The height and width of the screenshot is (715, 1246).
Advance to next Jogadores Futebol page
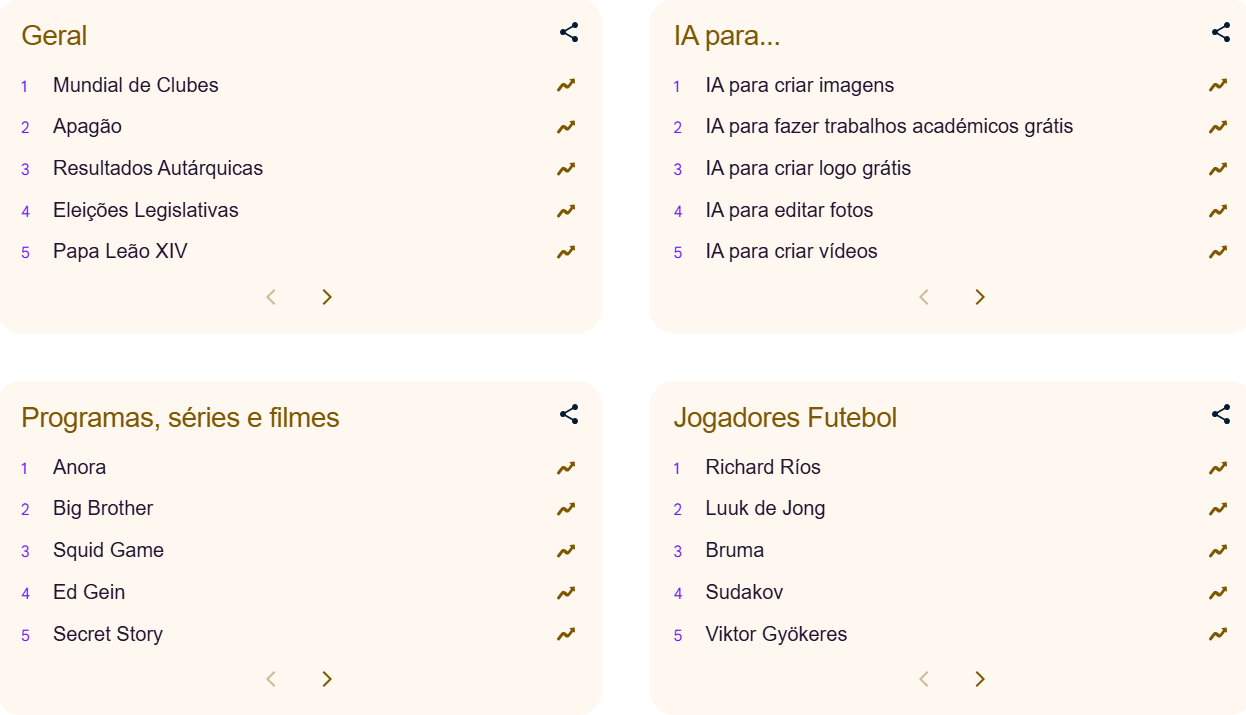pyautogui.click(x=980, y=679)
